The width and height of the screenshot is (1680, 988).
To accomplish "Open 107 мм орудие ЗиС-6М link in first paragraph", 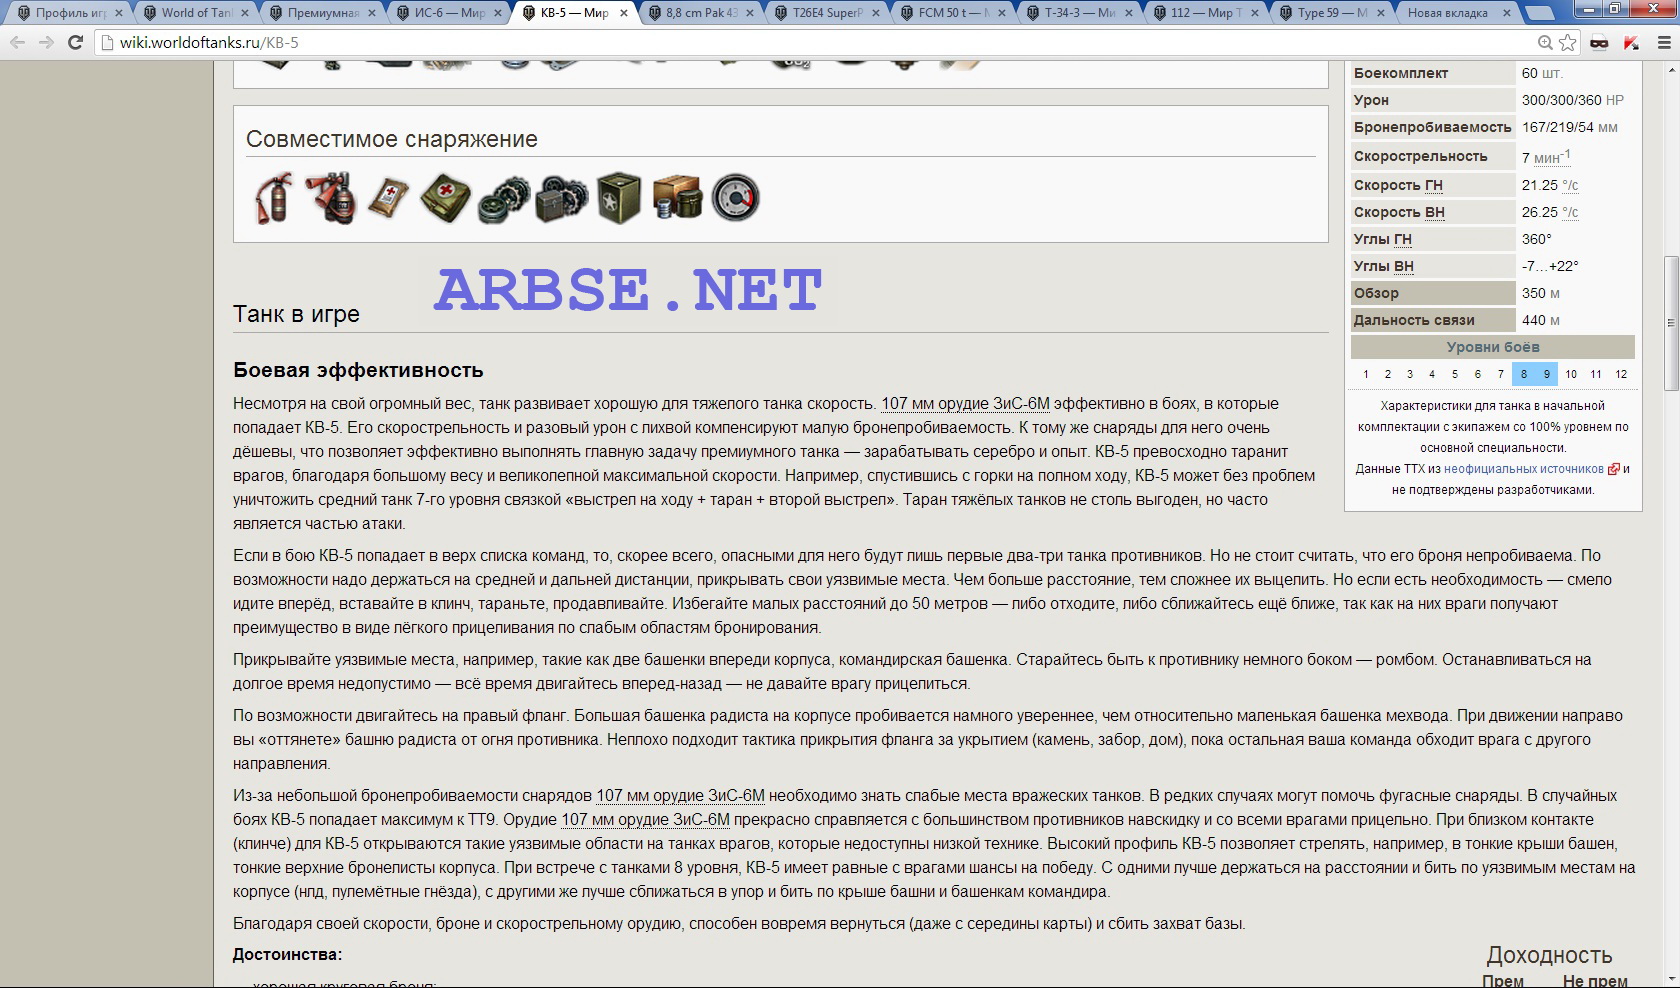I will pos(965,404).
